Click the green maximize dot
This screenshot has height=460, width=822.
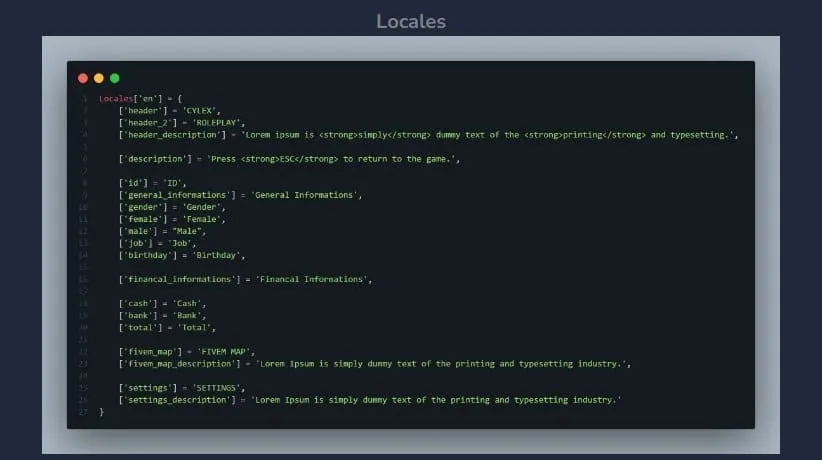[x=114, y=78]
